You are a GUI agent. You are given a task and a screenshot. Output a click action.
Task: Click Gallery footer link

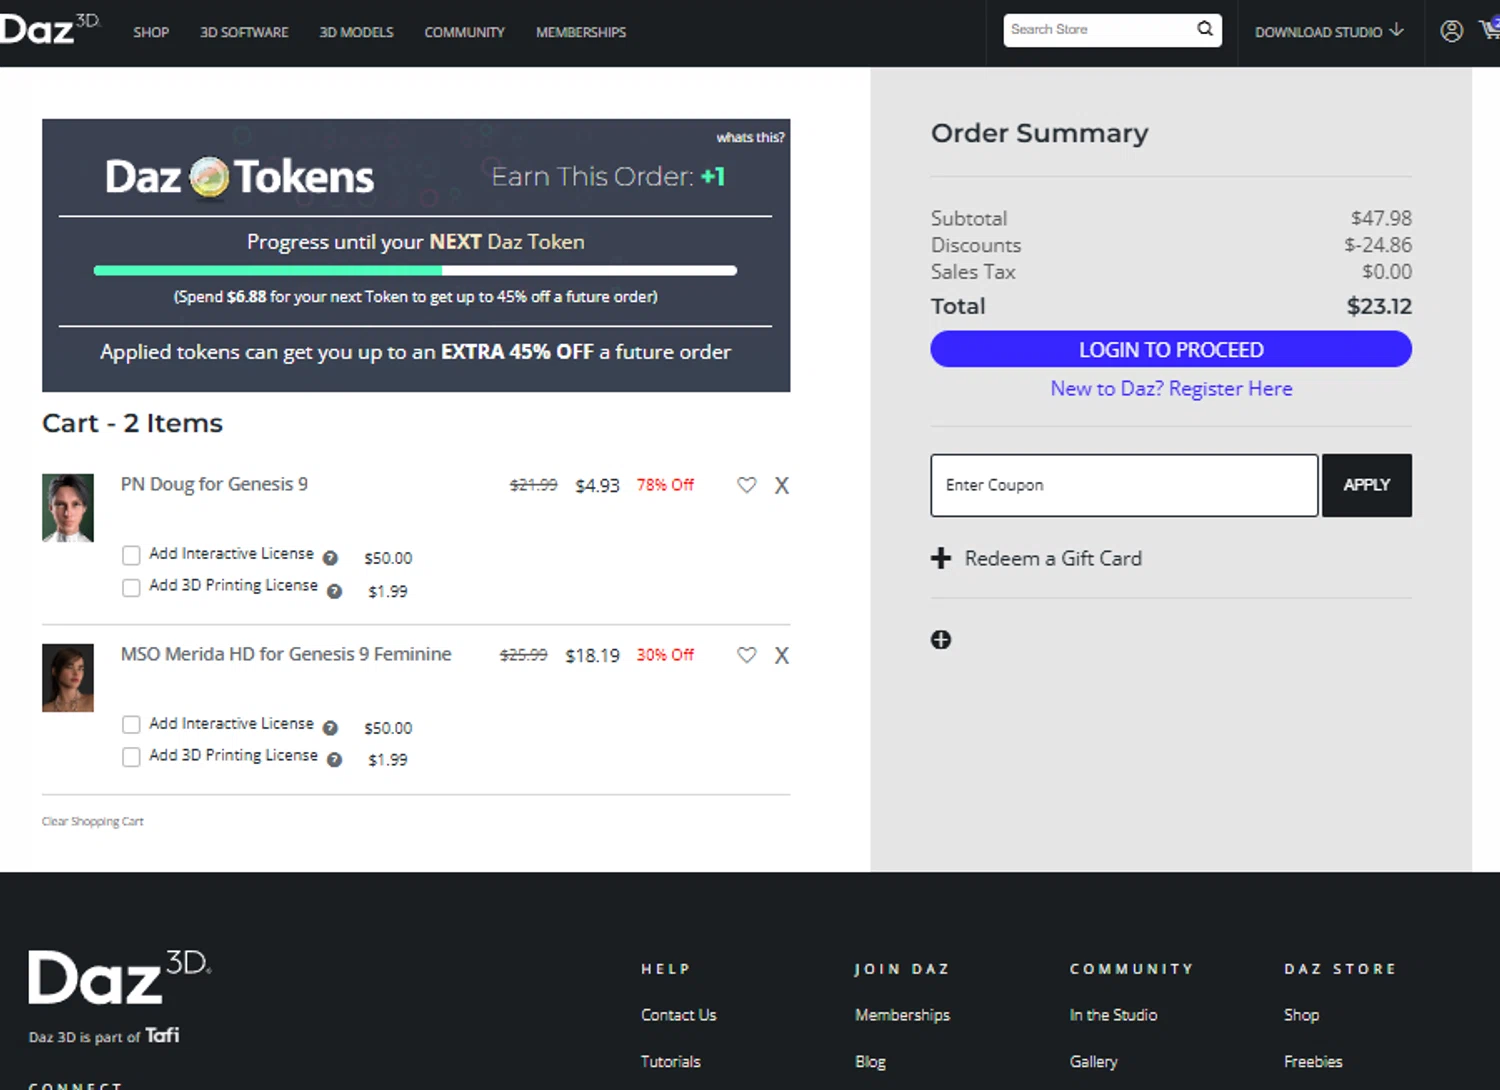tap(1093, 1062)
